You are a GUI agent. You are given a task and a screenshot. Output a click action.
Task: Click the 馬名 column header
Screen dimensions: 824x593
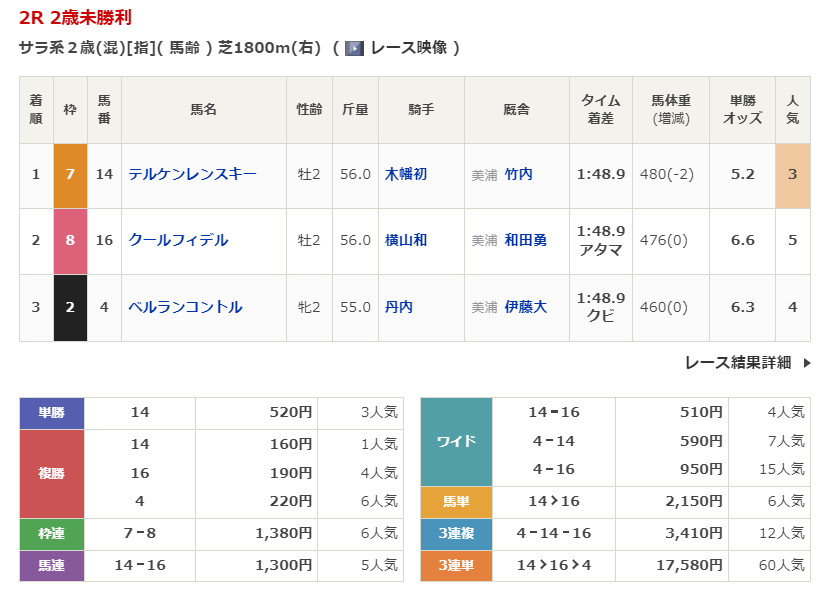click(203, 109)
